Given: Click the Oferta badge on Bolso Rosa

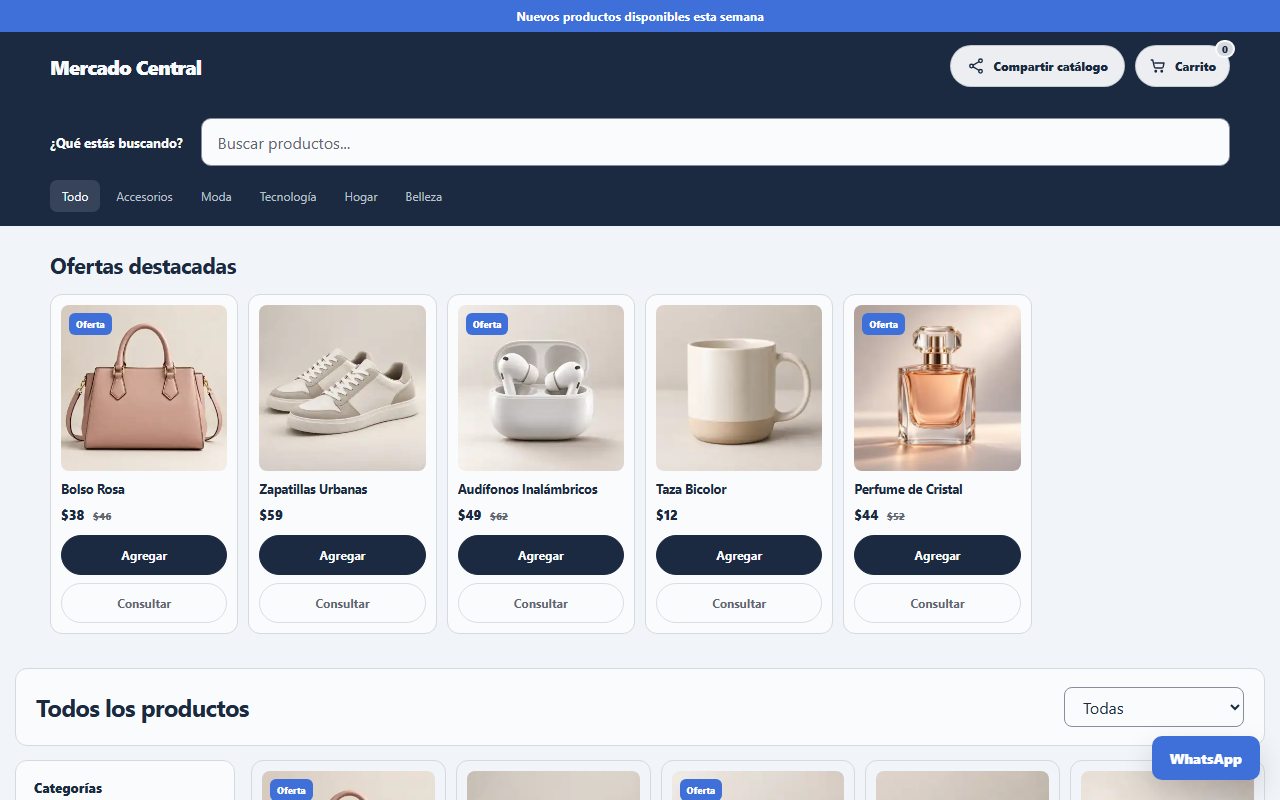Looking at the screenshot, I should click(x=90, y=324).
